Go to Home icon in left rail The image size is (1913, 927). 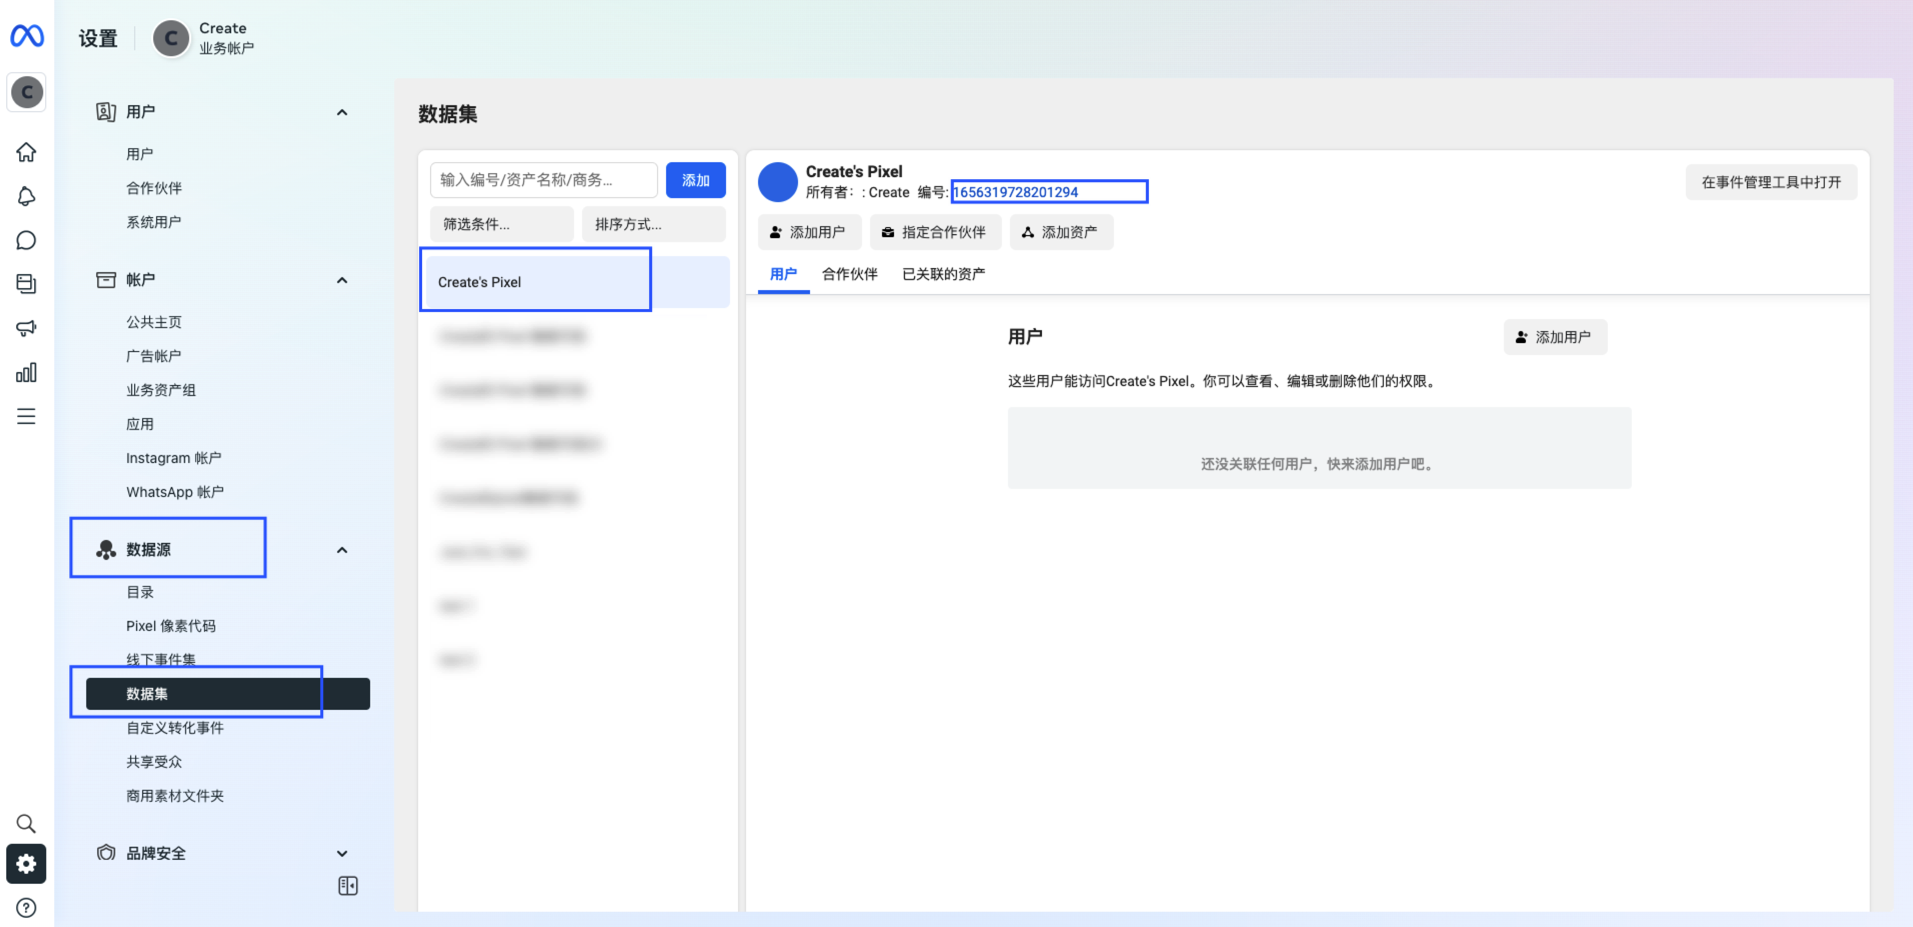click(27, 152)
